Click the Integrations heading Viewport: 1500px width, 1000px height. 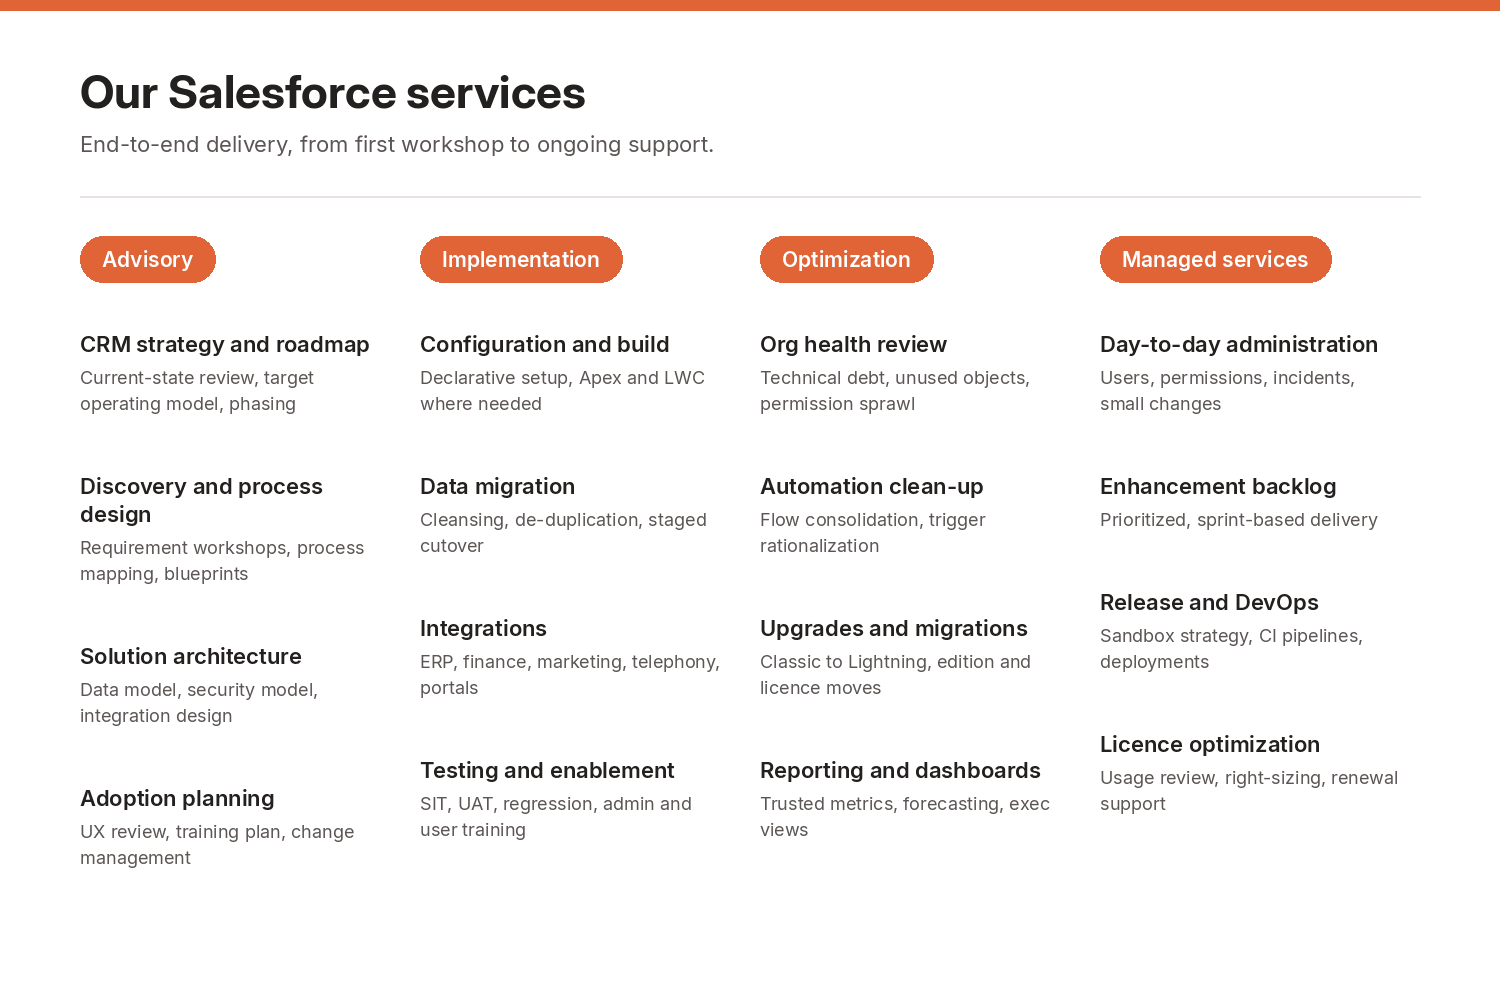[483, 628]
